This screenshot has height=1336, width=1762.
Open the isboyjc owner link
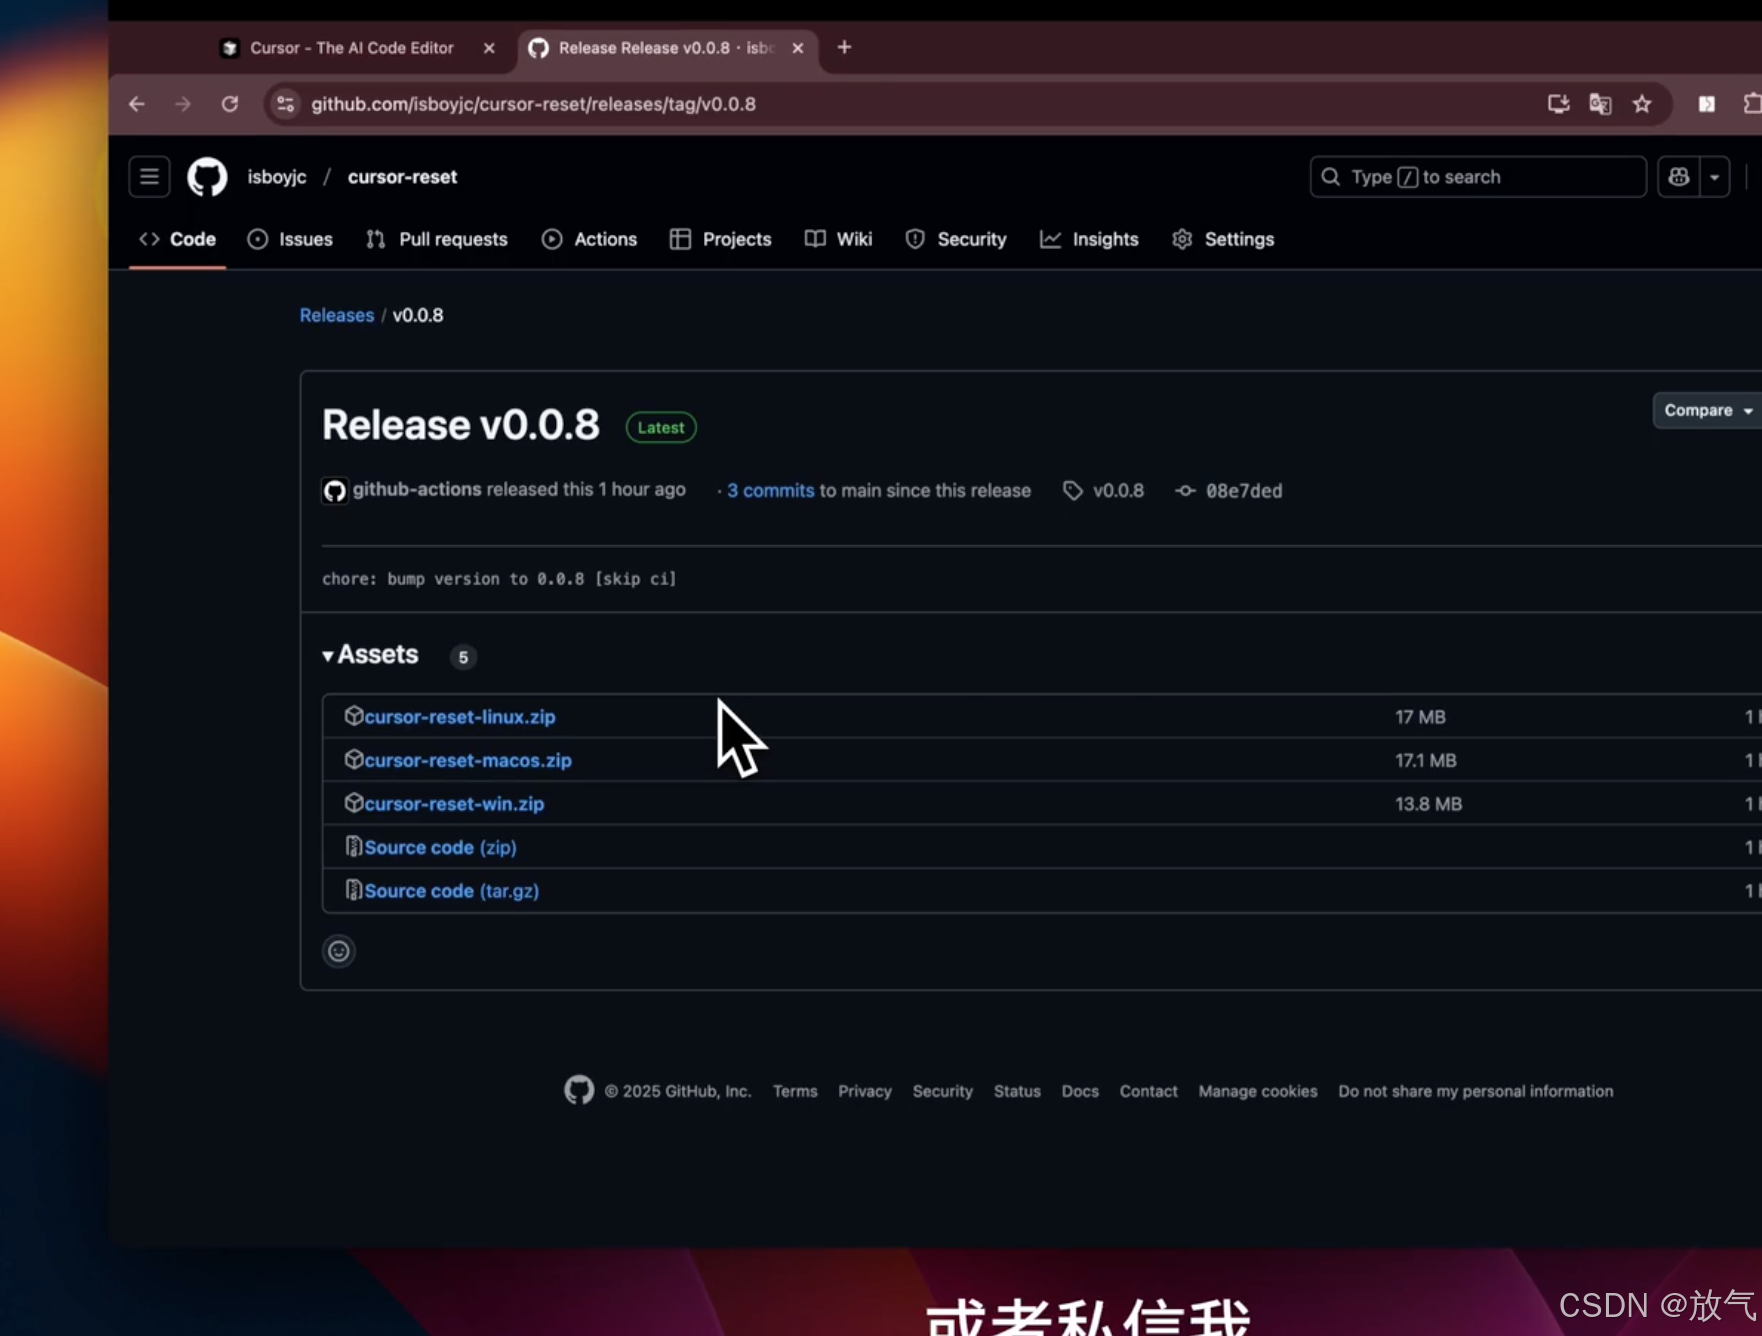(277, 177)
